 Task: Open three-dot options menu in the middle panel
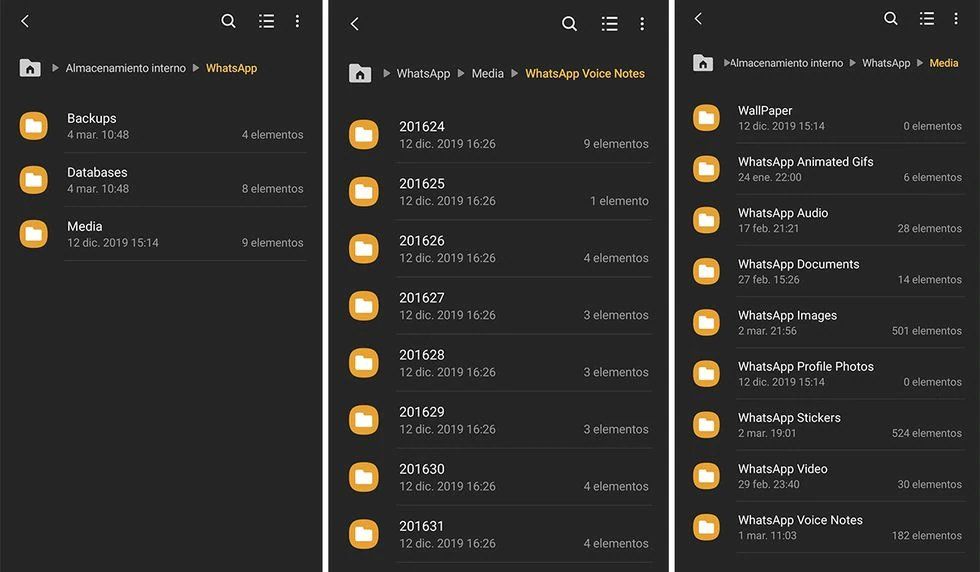click(x=642, y=24)
